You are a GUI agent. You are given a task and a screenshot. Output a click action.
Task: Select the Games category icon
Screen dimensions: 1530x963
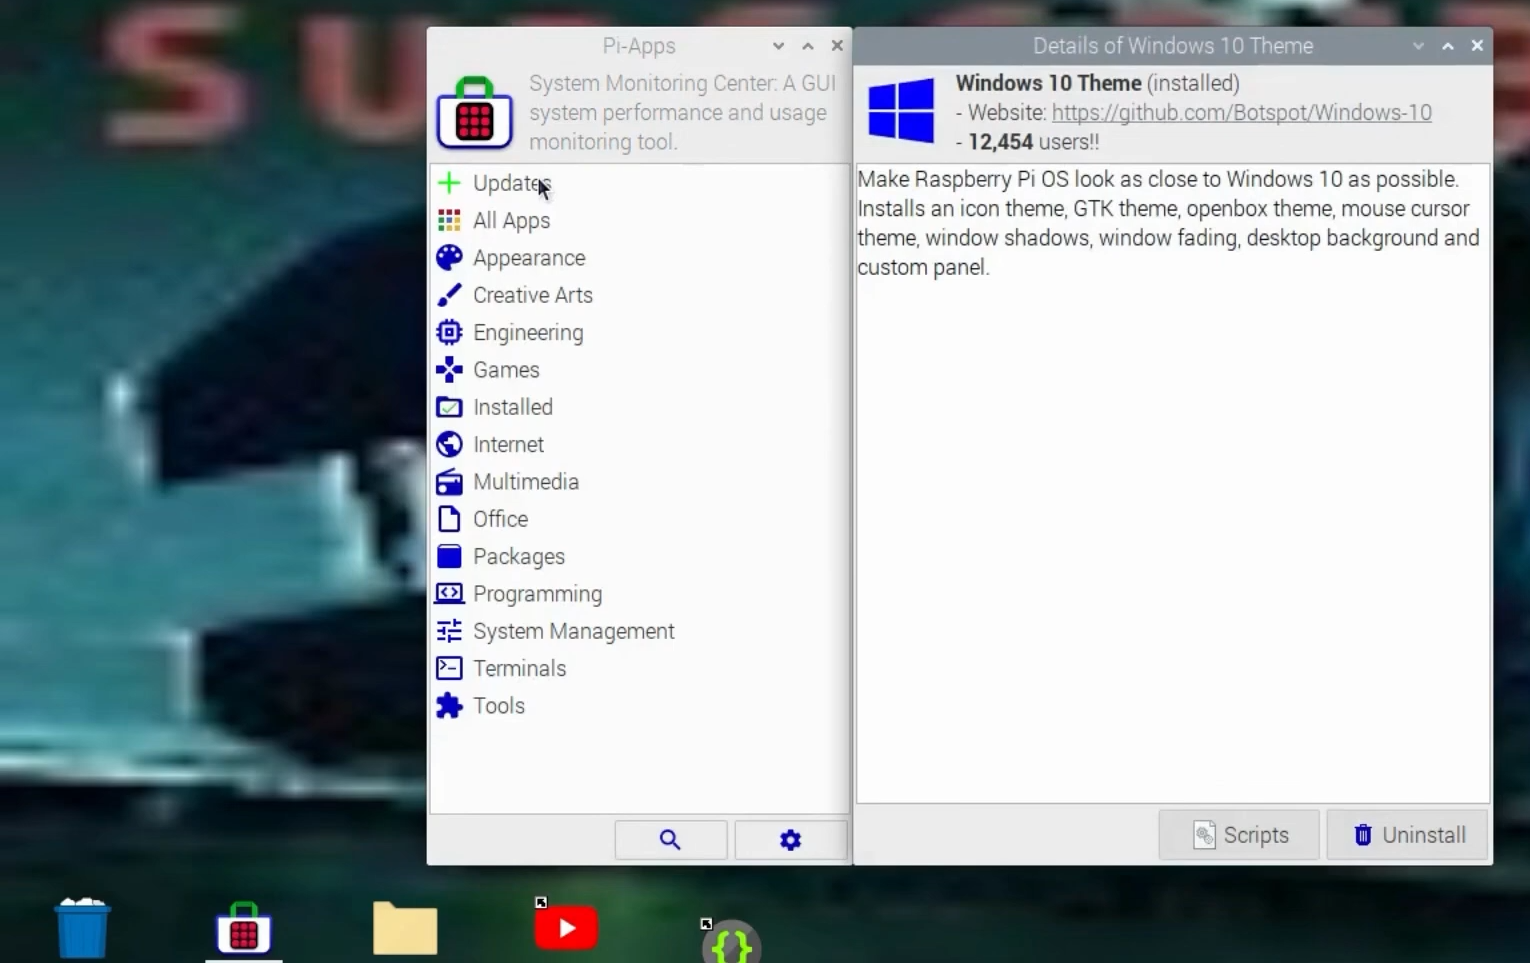point(506,369)
